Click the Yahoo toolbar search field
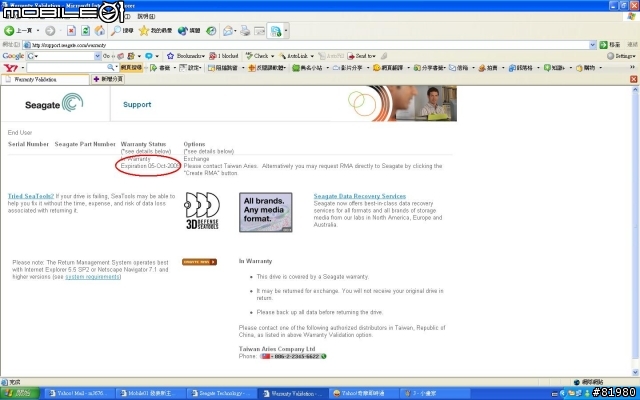 pyautogui.click(x=67, y=68)
